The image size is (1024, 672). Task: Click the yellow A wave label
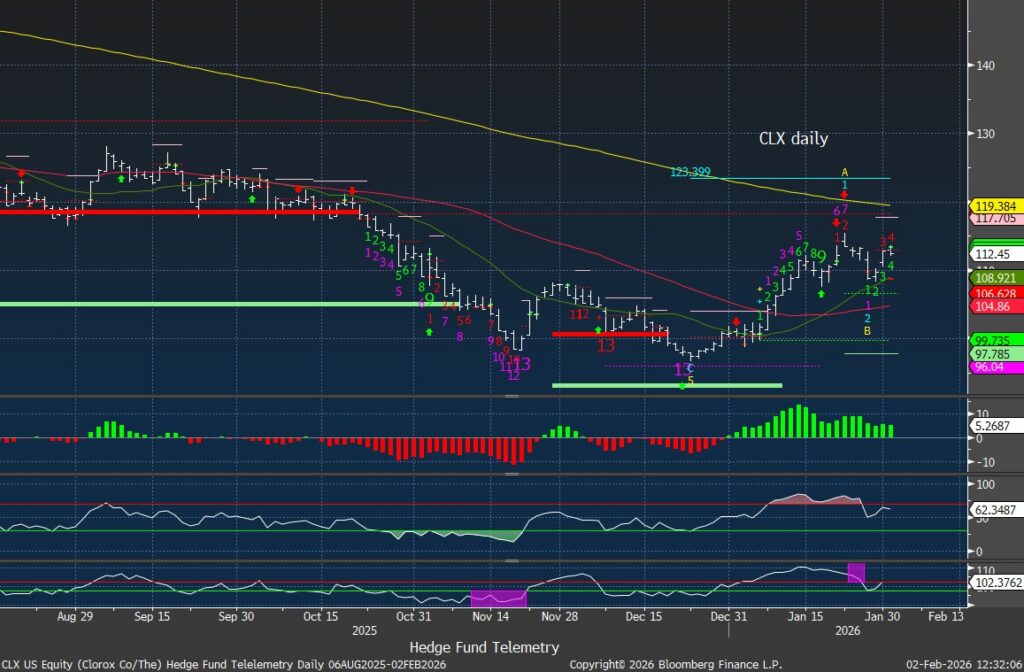845,172
